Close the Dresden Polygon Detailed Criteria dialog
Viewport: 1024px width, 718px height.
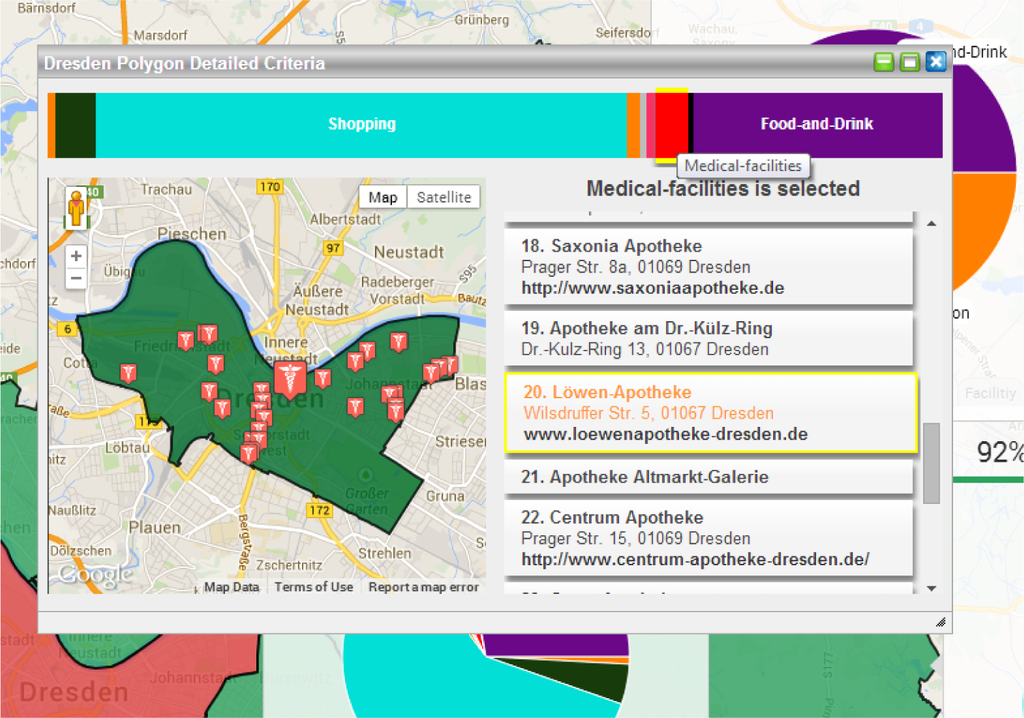935,63
